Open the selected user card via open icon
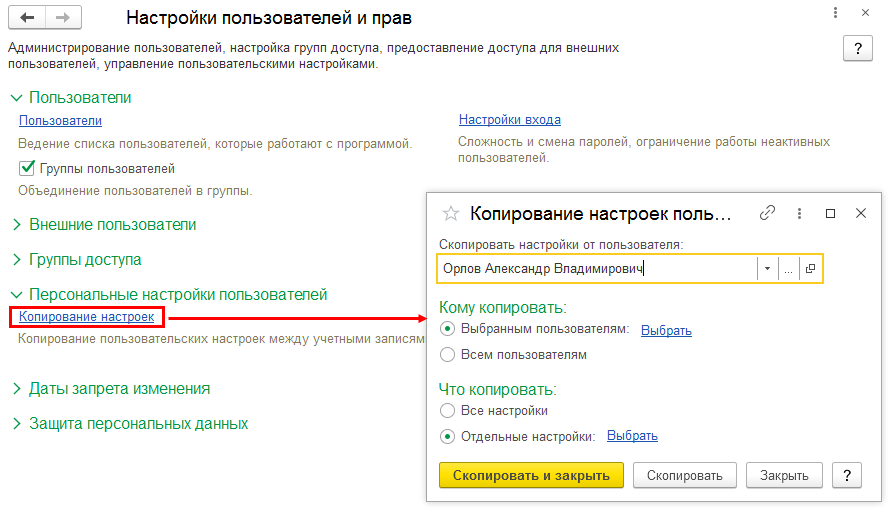 pyautogui.click(x=810, y=269)
